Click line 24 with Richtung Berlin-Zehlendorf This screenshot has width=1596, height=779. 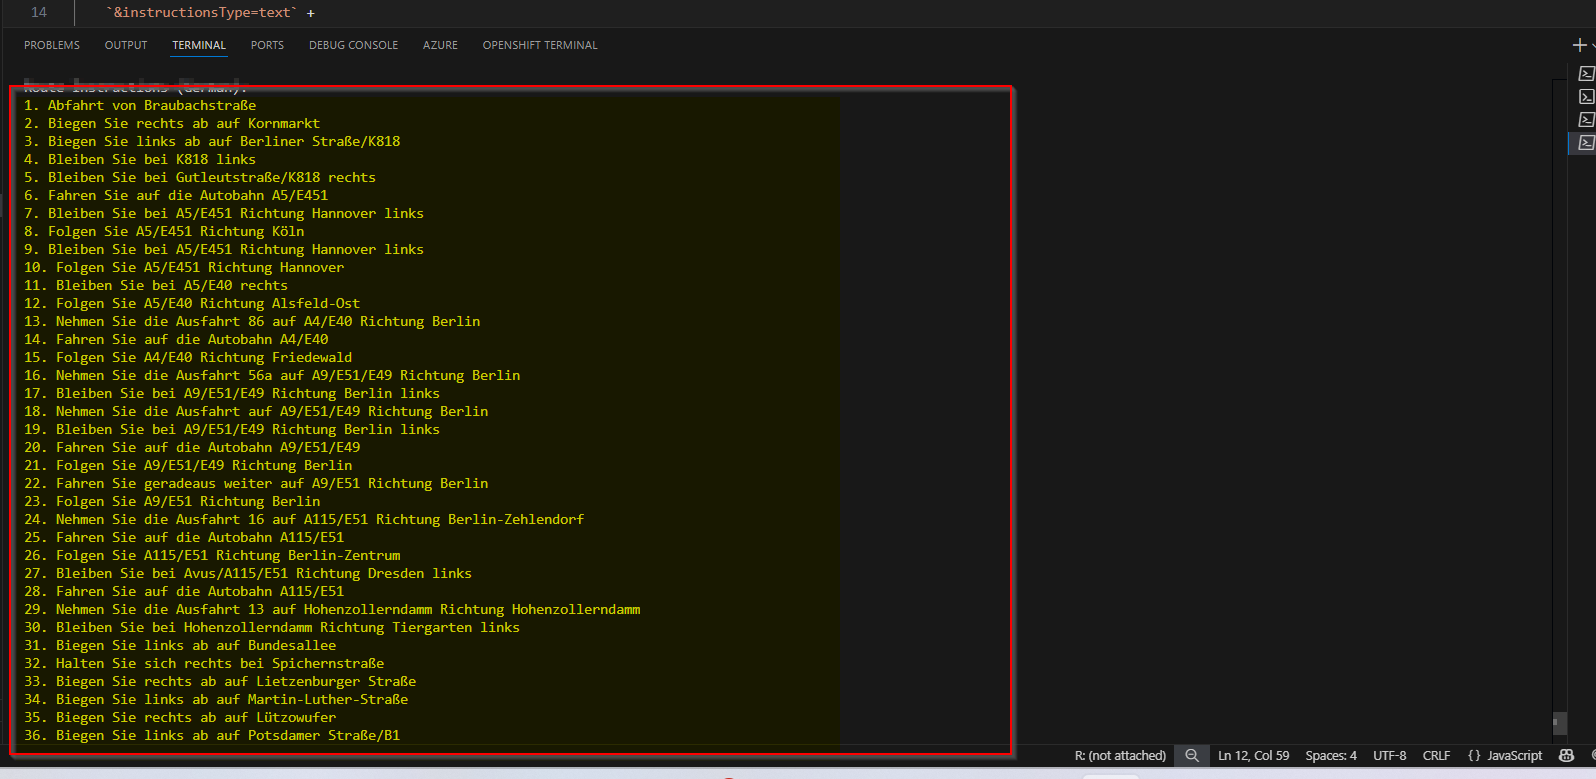pos(304,519)
